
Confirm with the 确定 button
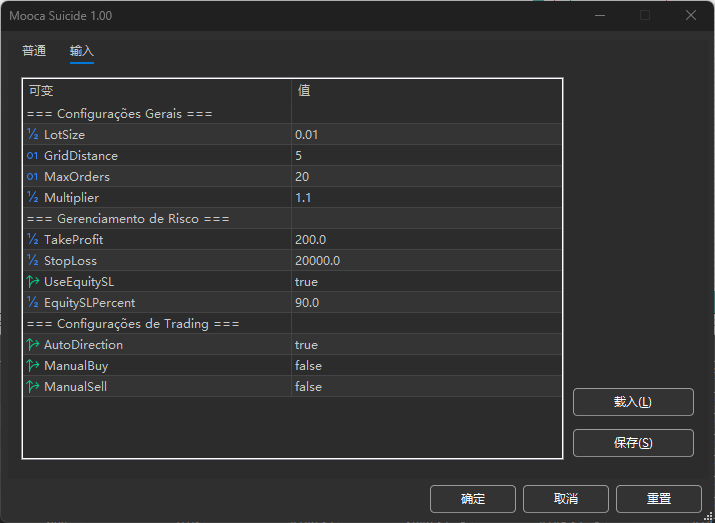[473, 499]
